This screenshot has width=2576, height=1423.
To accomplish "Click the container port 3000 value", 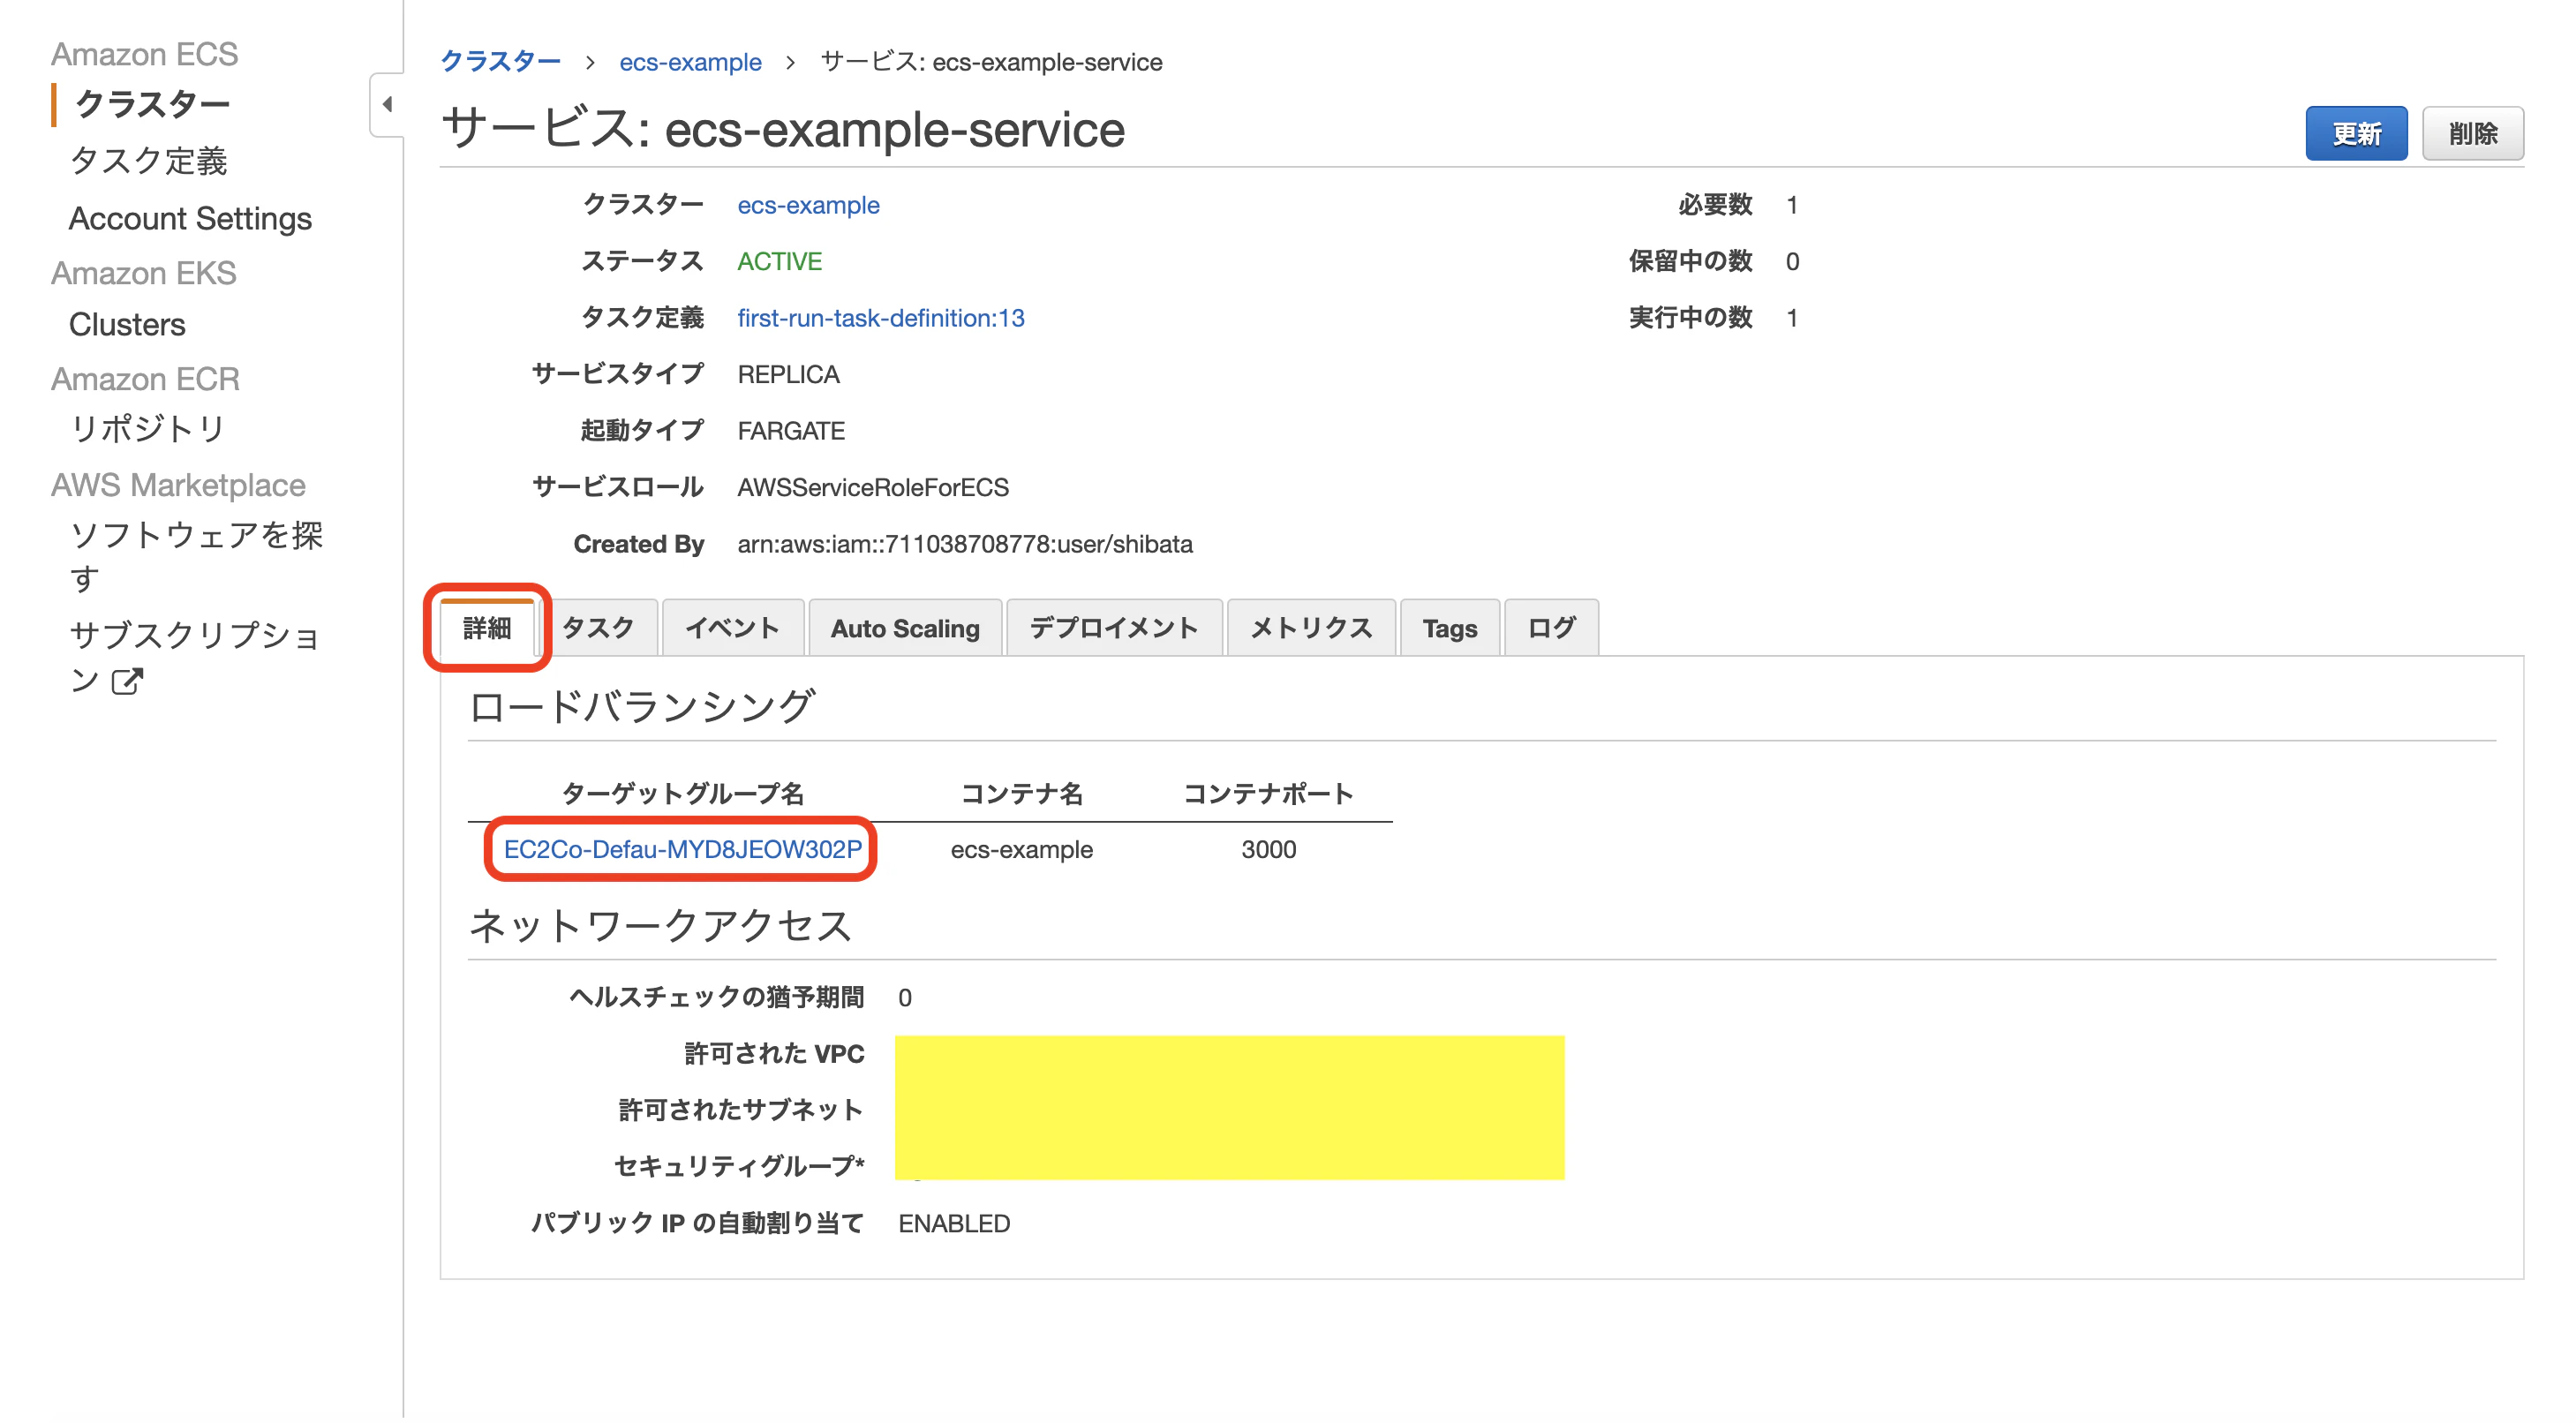I will (1268, 849).
